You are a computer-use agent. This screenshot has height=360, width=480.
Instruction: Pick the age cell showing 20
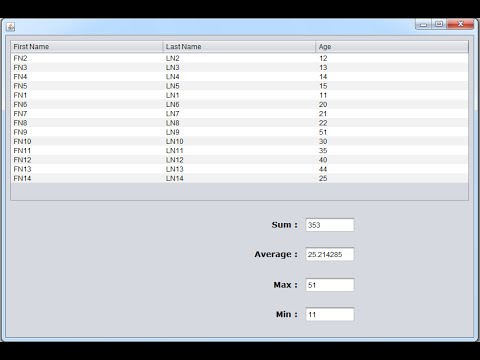392,105
